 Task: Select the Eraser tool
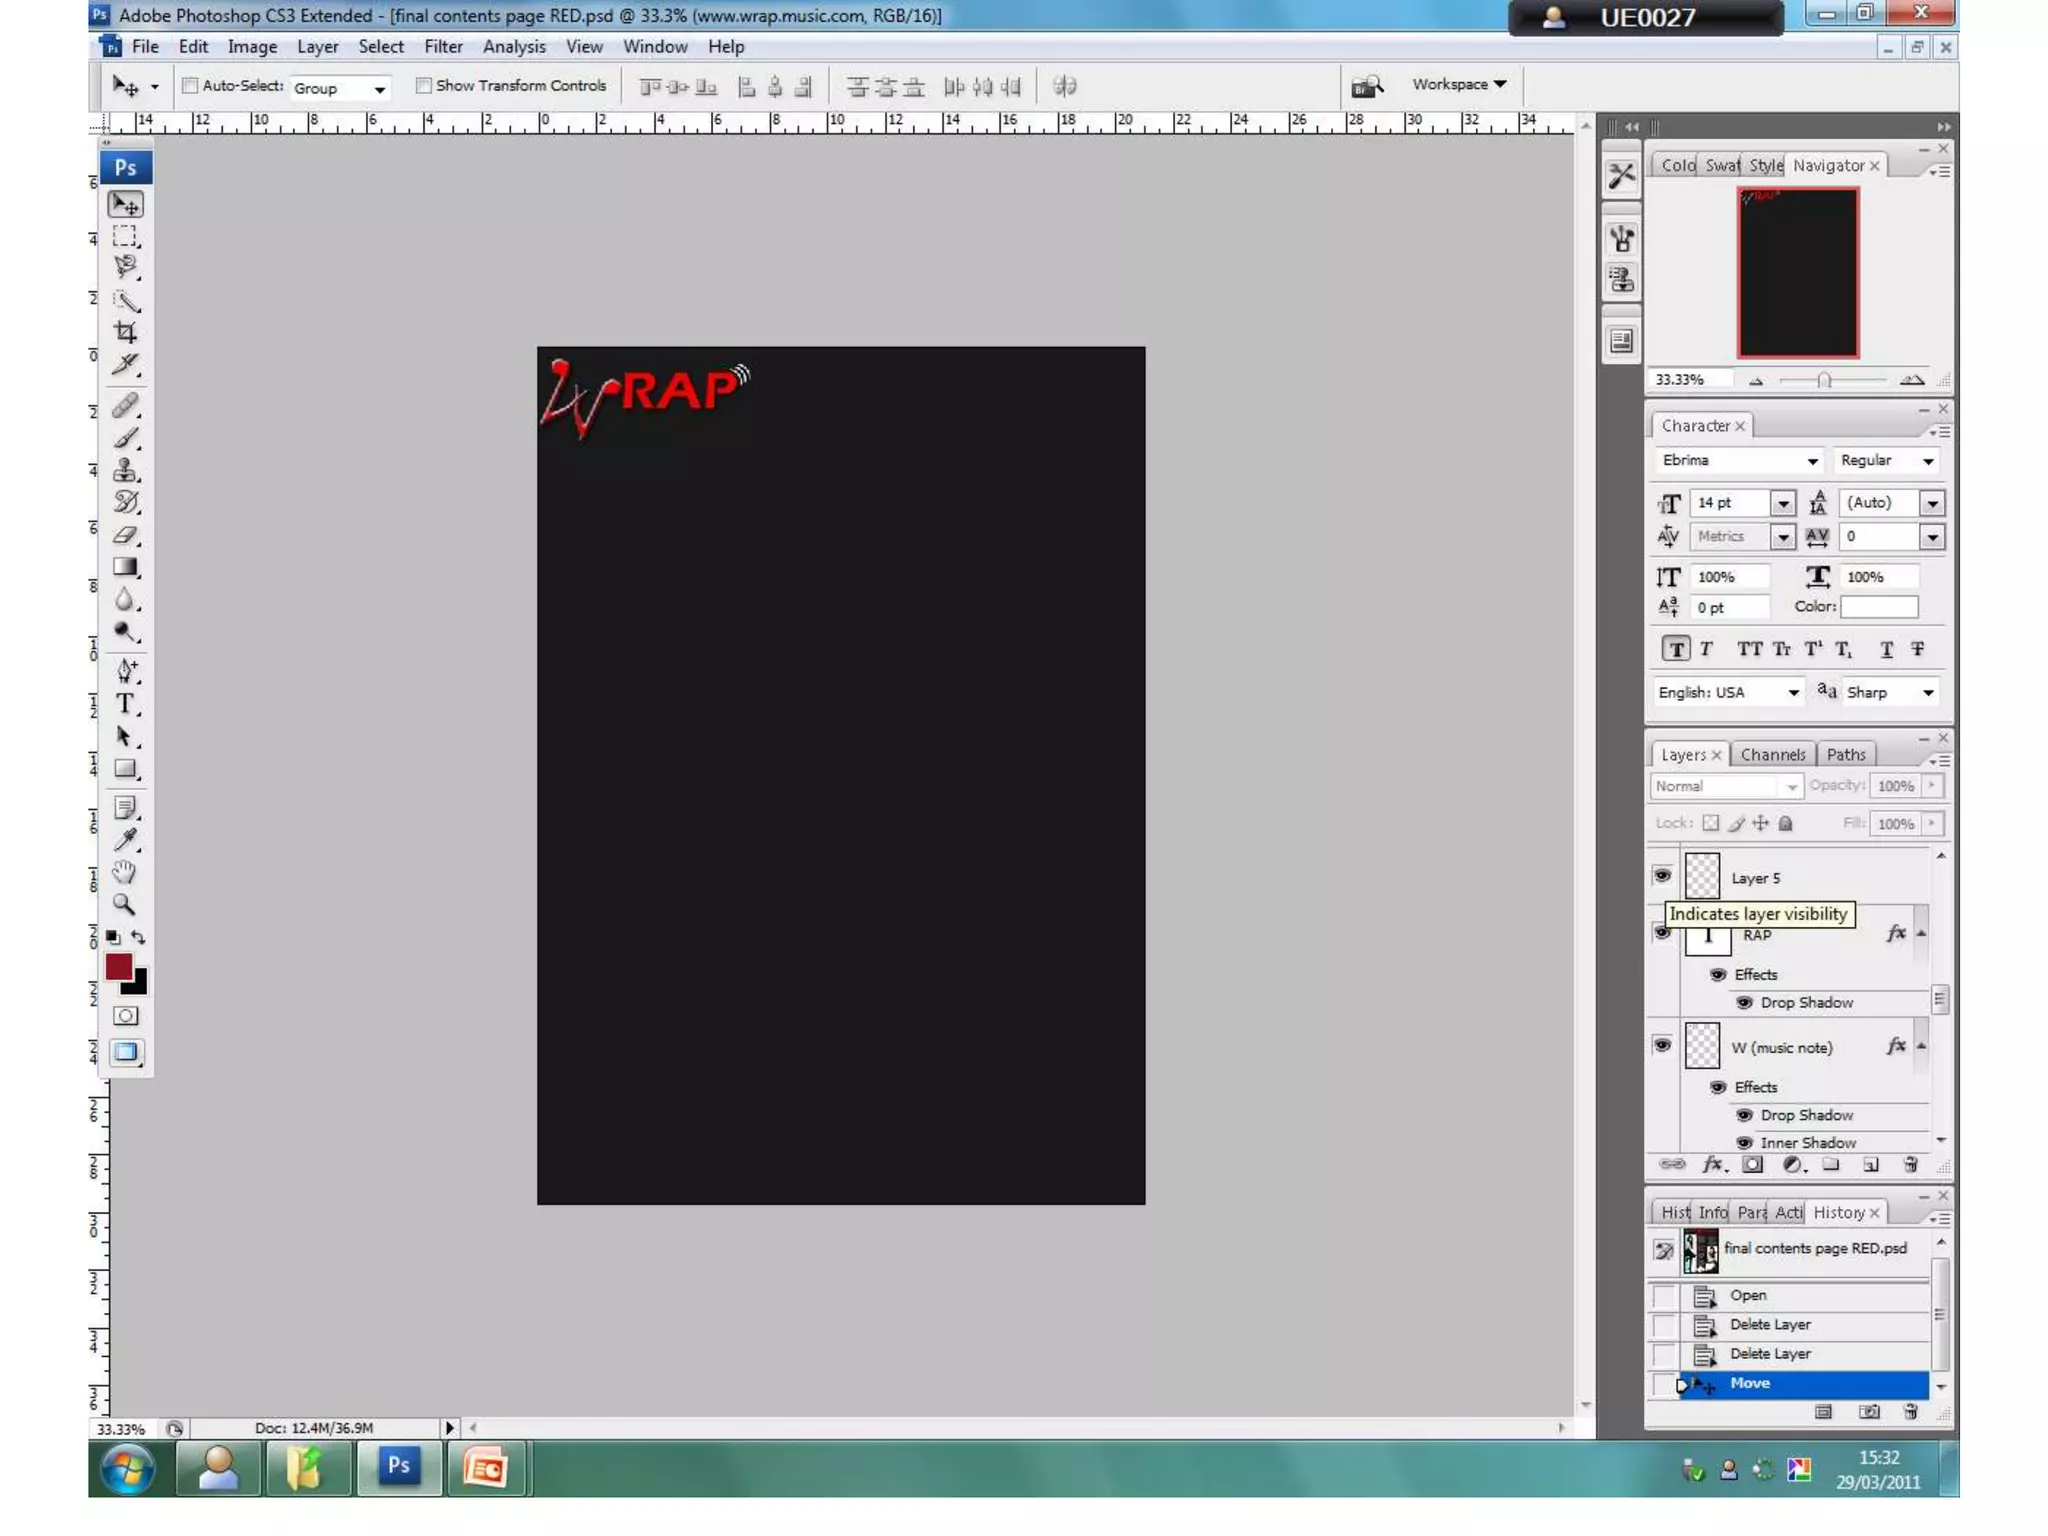[125, 535]
